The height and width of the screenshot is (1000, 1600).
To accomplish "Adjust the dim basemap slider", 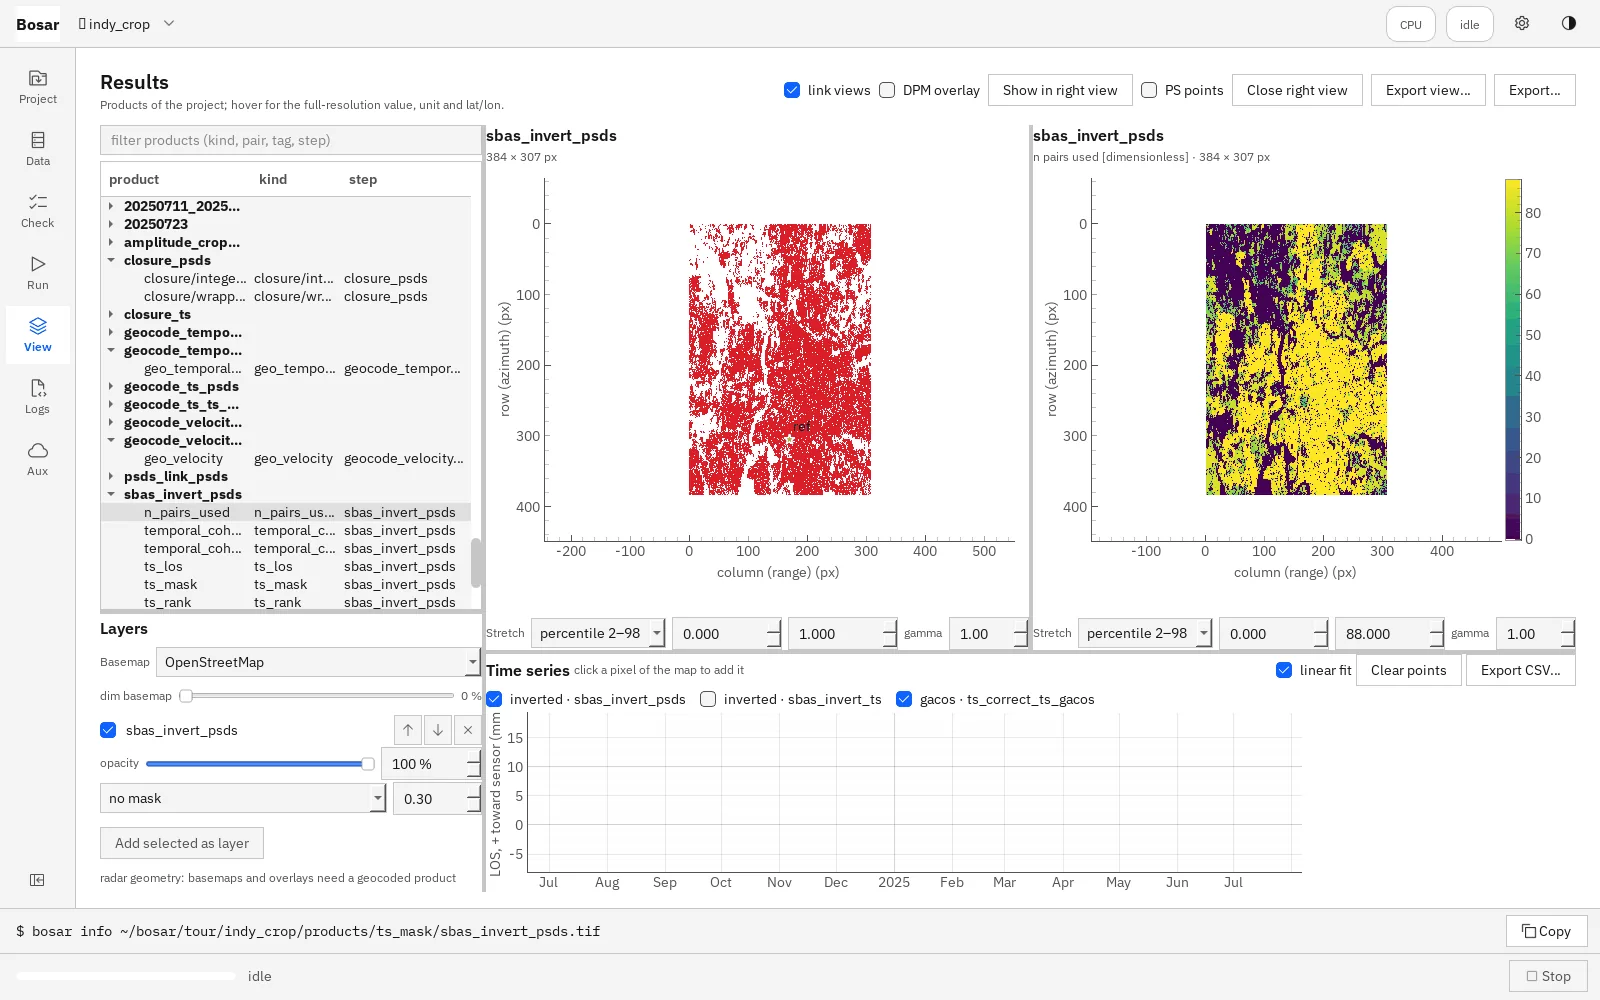I will point(317,695).
